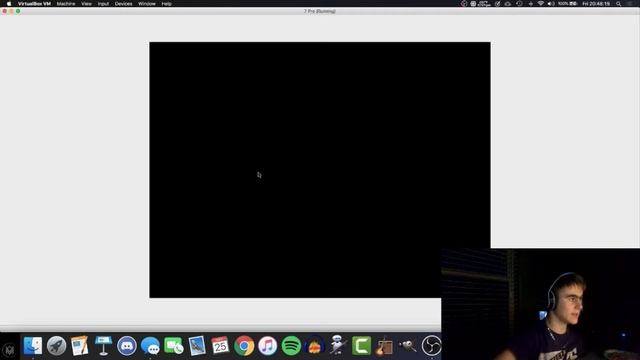Open Preview from the dock
Viewport: 640px width, 360px height.
[x=197, y=346]
